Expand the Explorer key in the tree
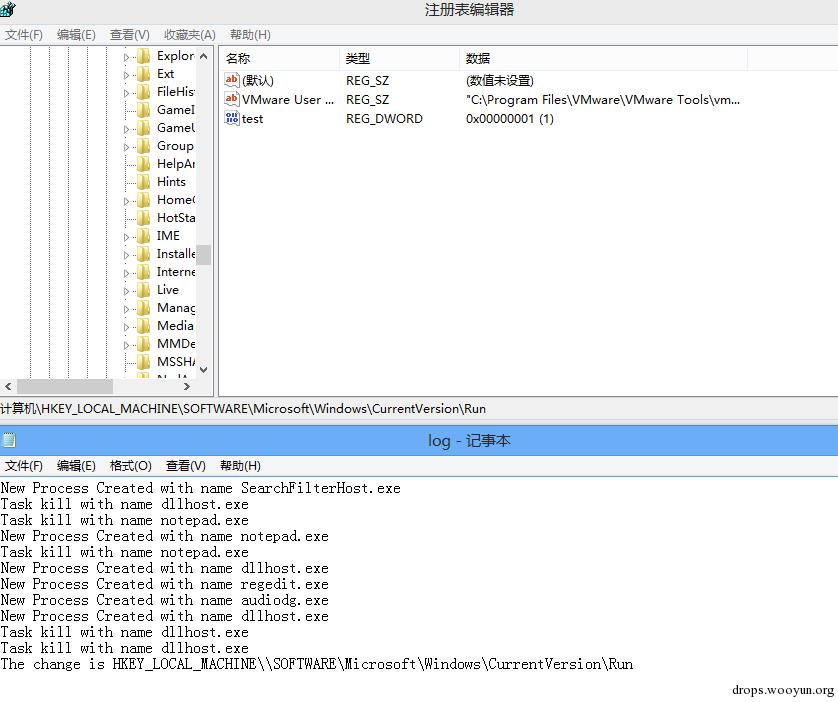Image resolution: width=838 pixels, height=702 pixels. (x=126, y=57)
